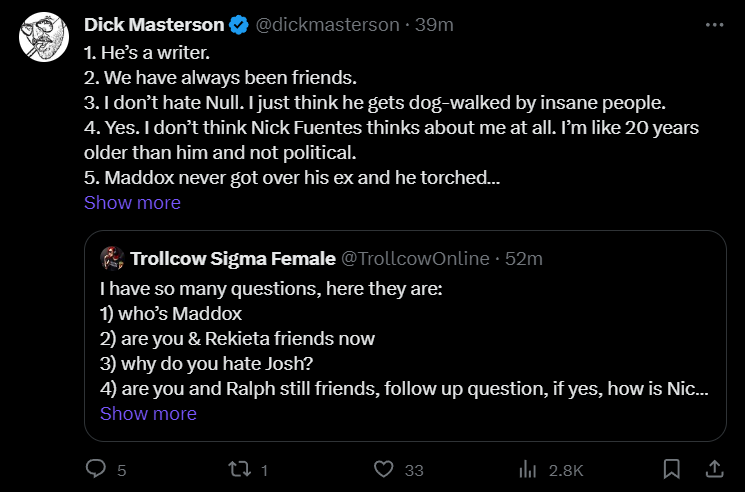Screen dimensions: 745x492
Task: Click the 52m quoted tweet timestamp
Action: 523,259
